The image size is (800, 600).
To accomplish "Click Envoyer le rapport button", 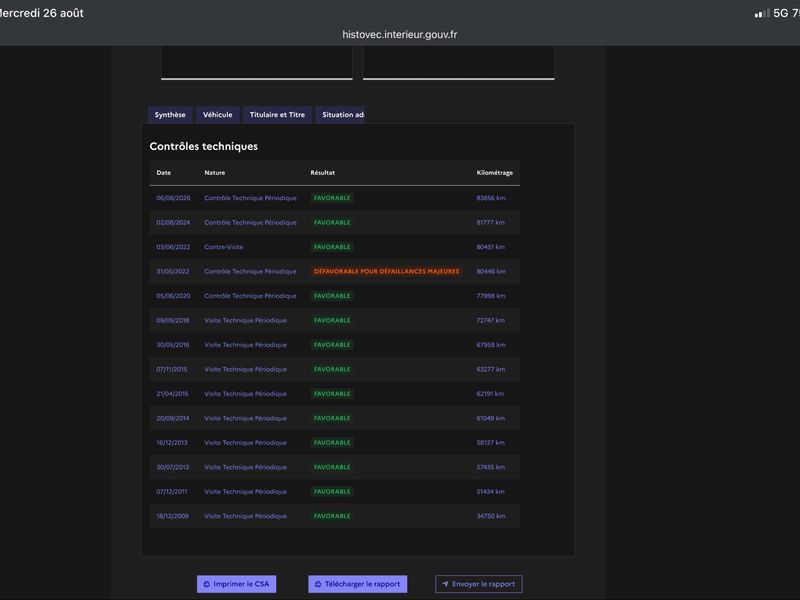I will (479, 584).
